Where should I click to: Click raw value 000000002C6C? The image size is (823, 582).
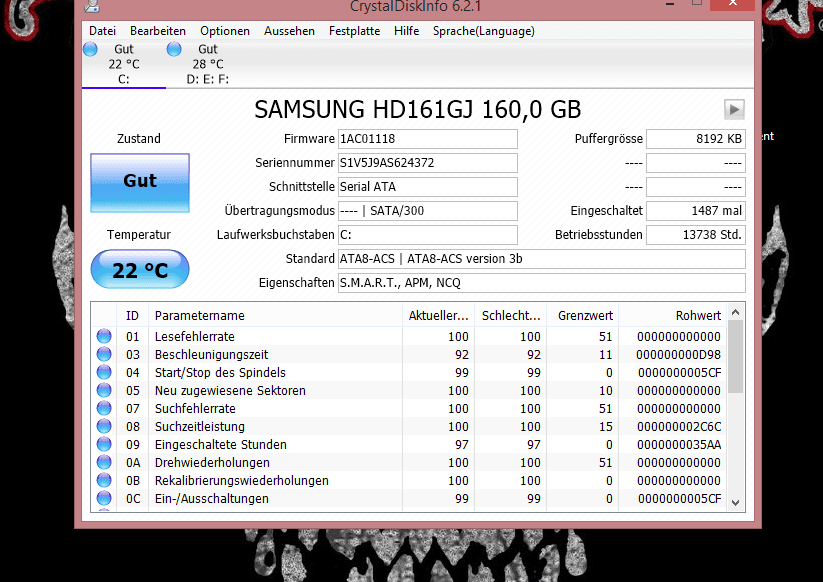tap(679, 427)
